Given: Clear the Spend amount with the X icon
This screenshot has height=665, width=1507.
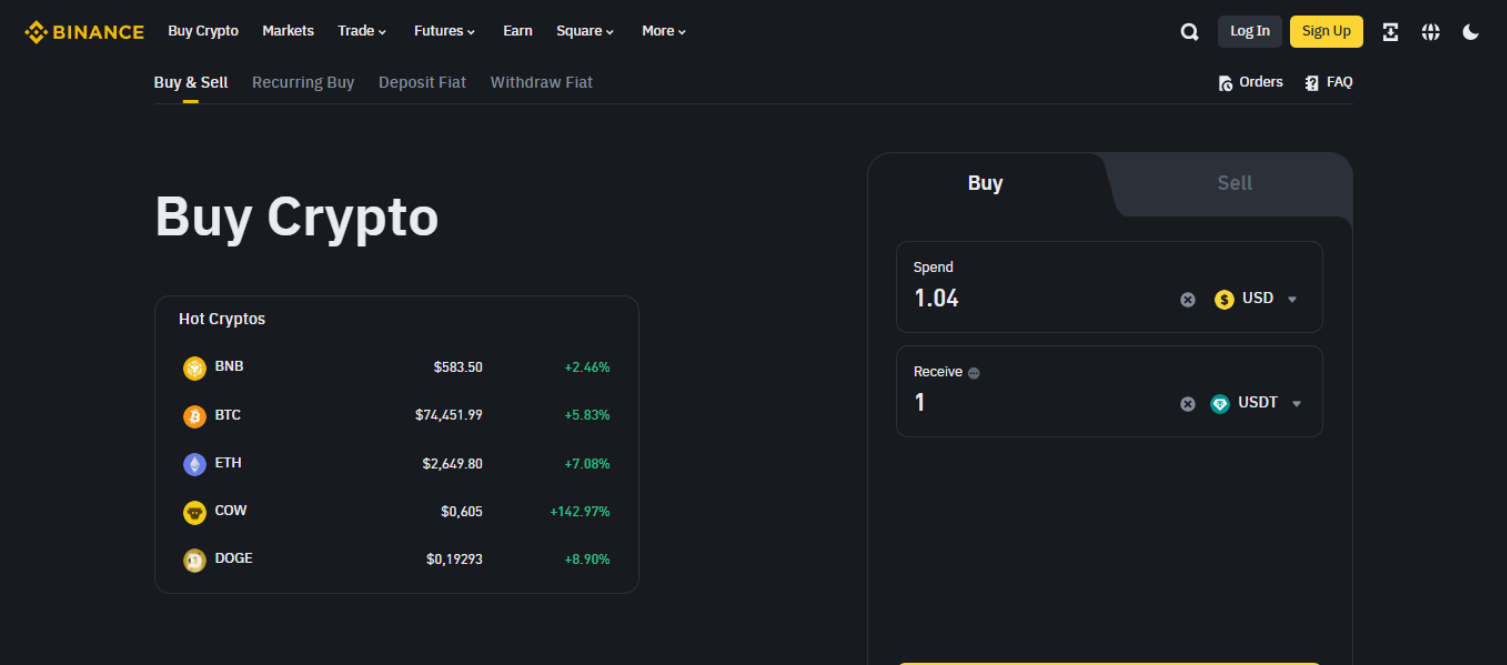Looking at the screenshot, I should tap(1187, 298).
